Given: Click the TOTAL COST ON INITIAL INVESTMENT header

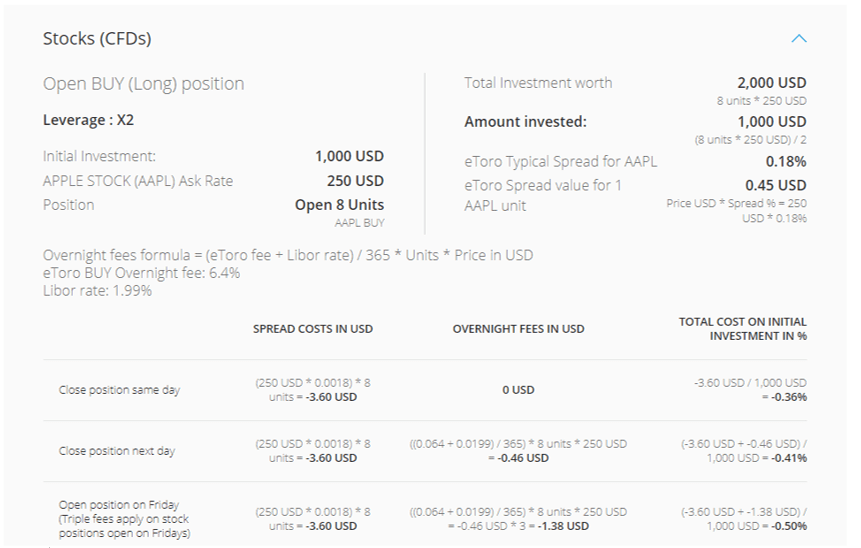Looking at the screenshot, I should pyautogui.click(x=742, y=329).
